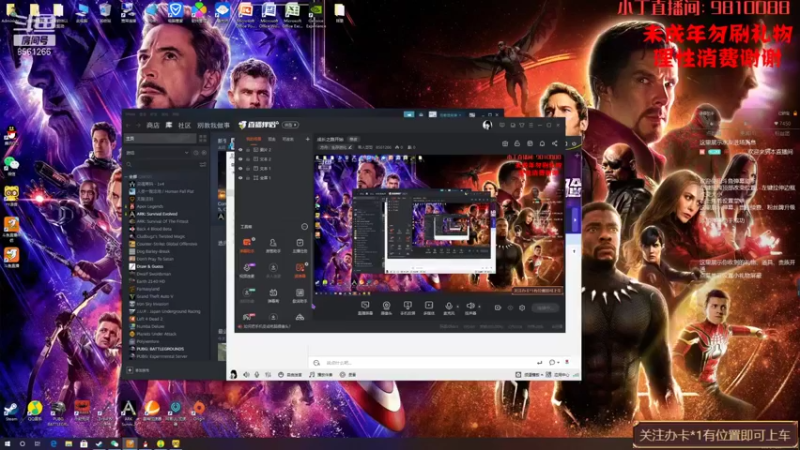Click the add game button in Steam

[139, 370]
